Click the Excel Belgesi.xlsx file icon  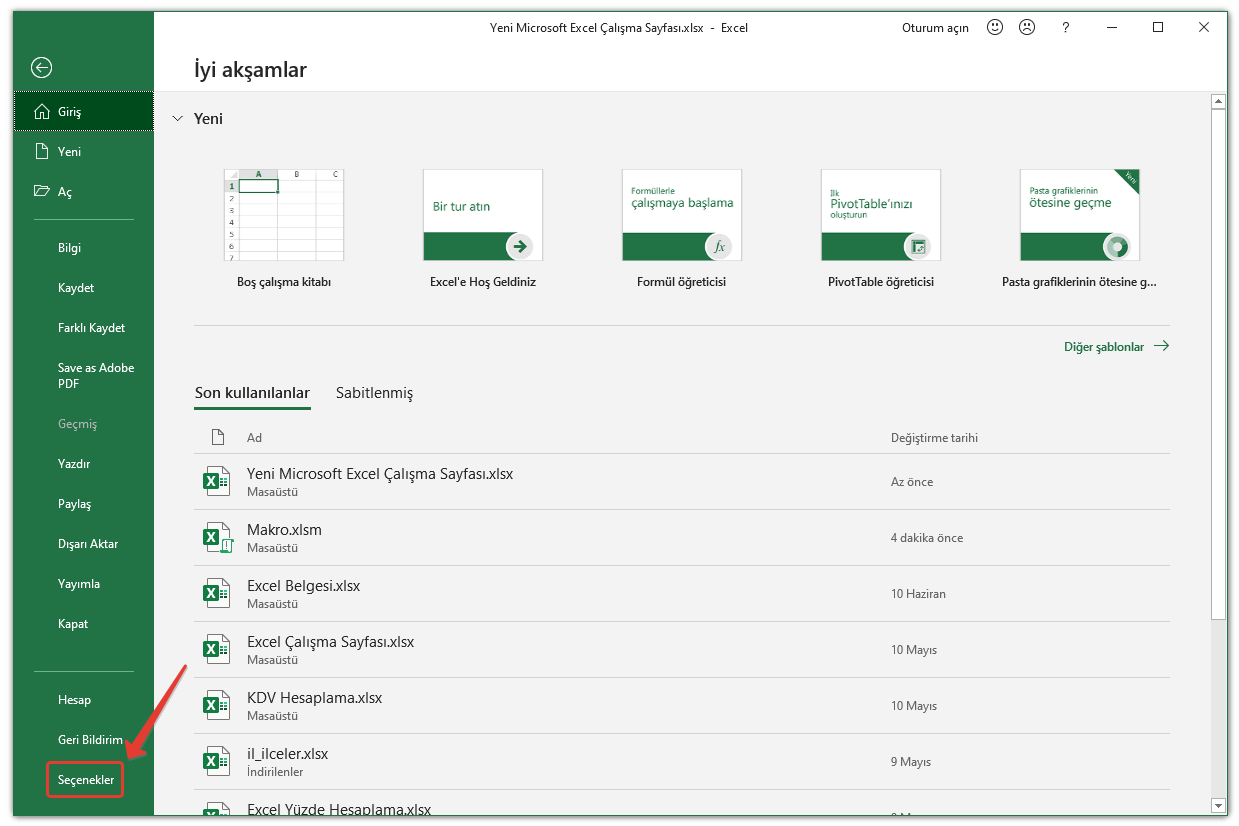point(217,594)
